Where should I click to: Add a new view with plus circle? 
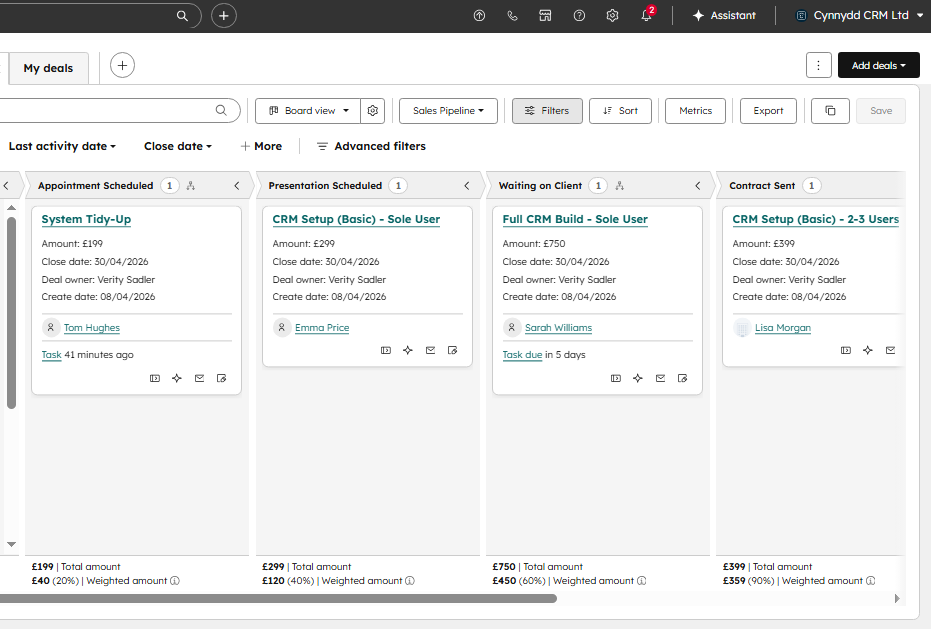point(122,65)
